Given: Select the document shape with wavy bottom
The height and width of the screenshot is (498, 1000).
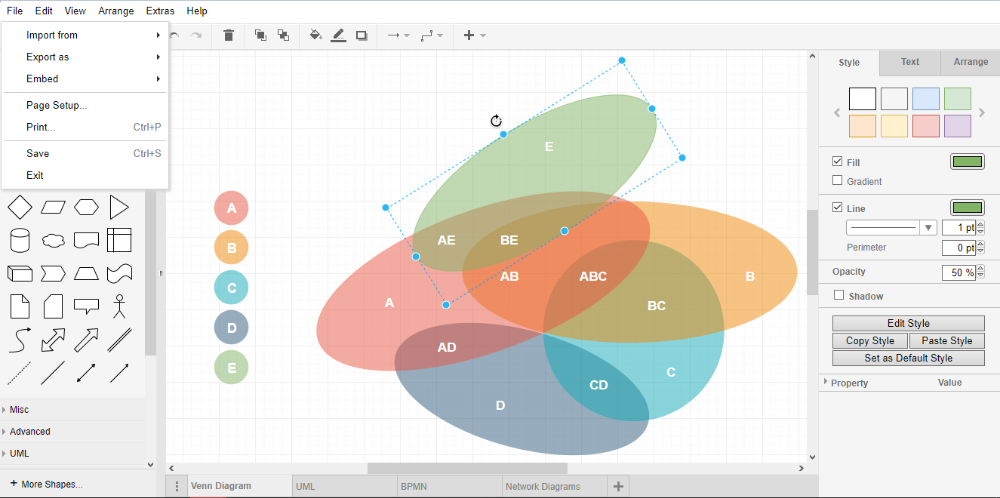Looking at the screenshot, I should [86, 240].
